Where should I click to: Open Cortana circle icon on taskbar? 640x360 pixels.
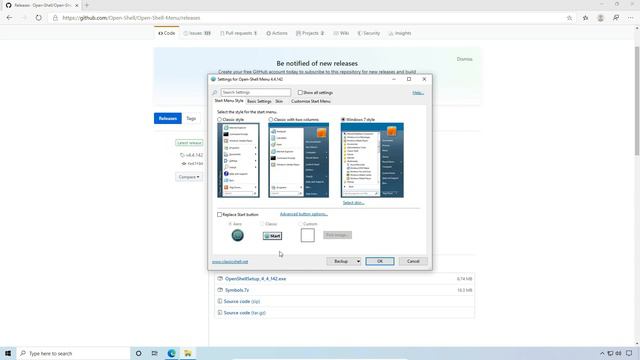tap(139, 353)
